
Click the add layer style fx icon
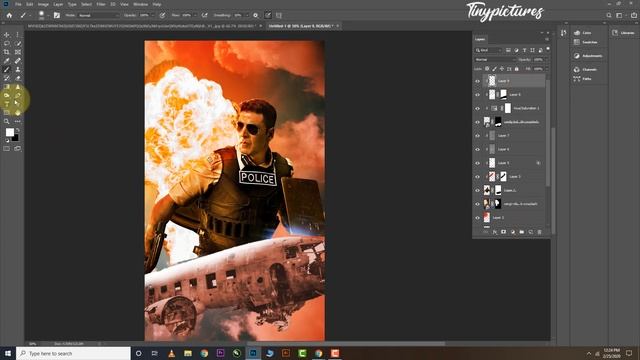(x=495, y=232)
